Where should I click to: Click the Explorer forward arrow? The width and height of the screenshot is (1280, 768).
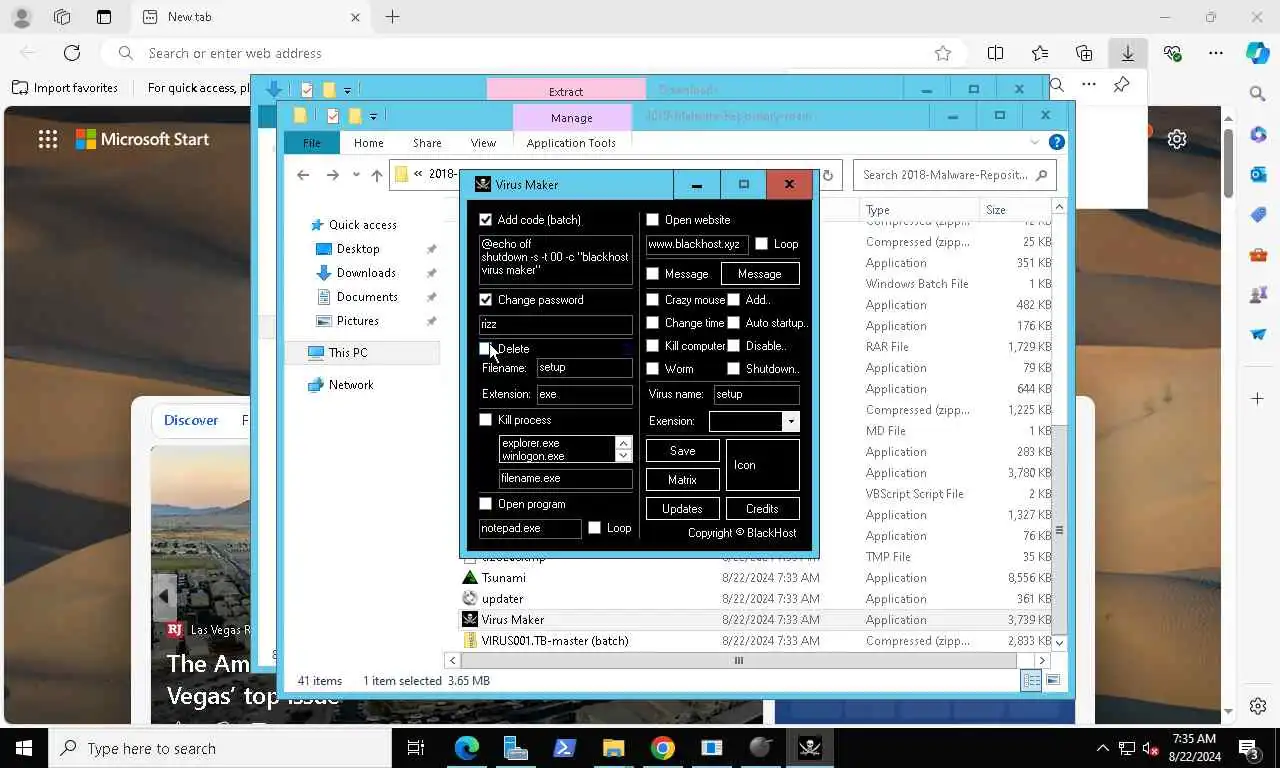(x=332, y=175)
